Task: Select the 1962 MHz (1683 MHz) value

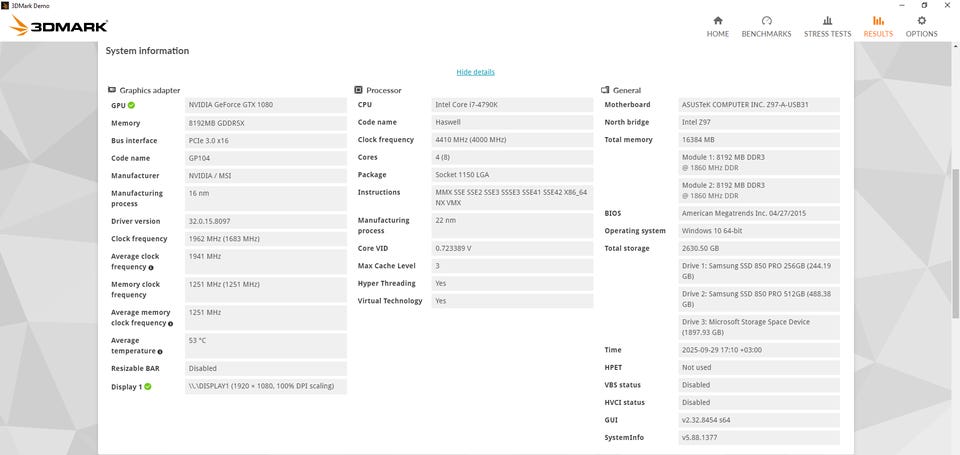Action: [266, 239]
